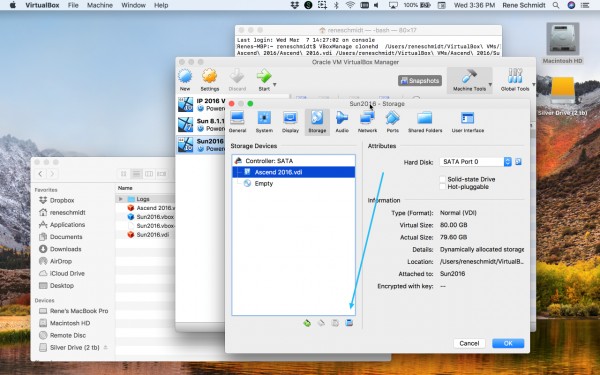
Task: Select the Sun 8.1.1 virtual machine
Action: pyautogui.click(x=201, y=124)
